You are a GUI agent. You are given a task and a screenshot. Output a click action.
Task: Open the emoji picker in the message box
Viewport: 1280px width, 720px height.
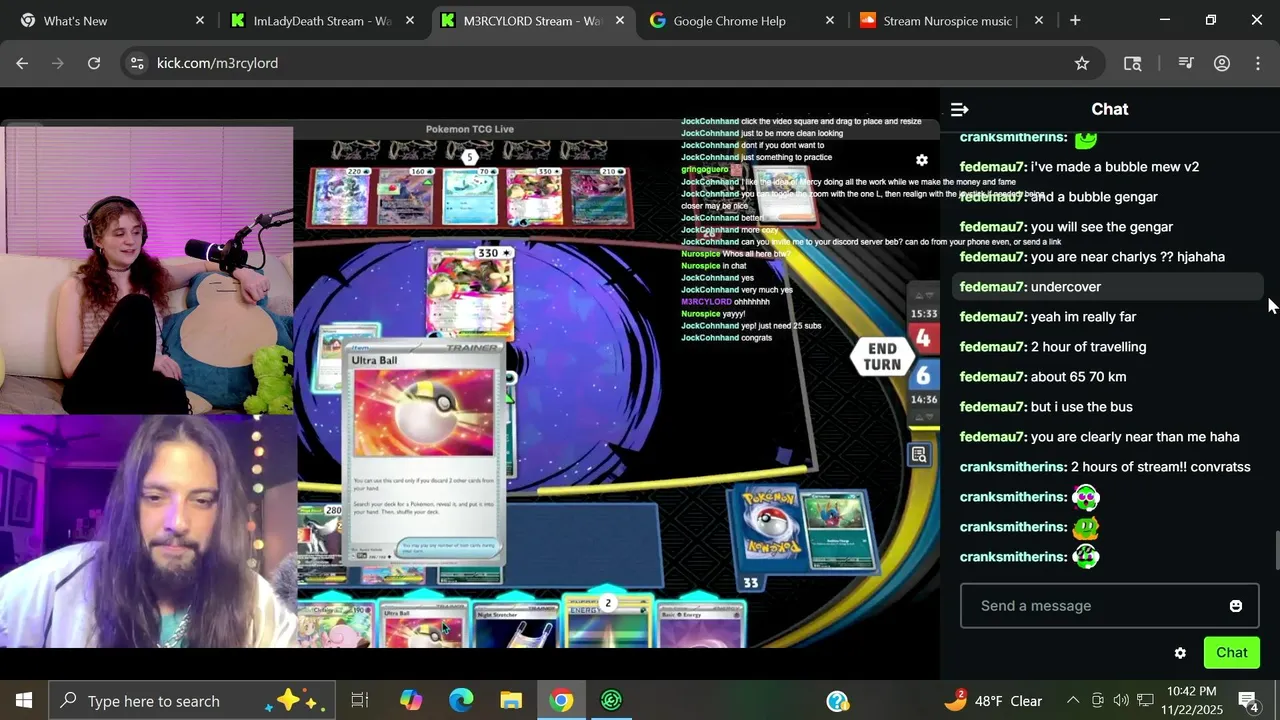pos(1235,606)
